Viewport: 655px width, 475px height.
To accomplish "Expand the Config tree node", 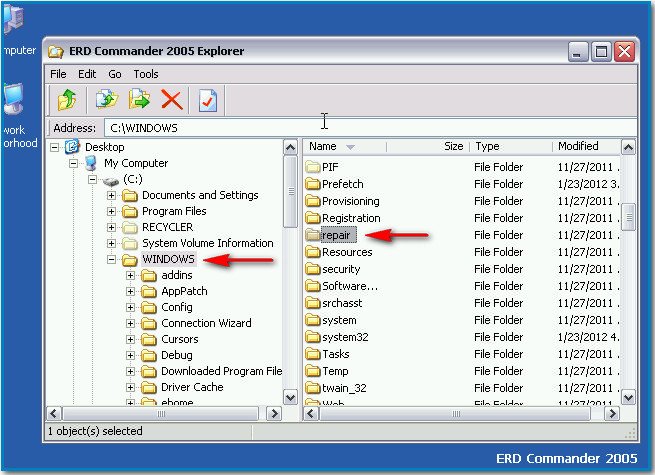I will [x=130, y=307].
